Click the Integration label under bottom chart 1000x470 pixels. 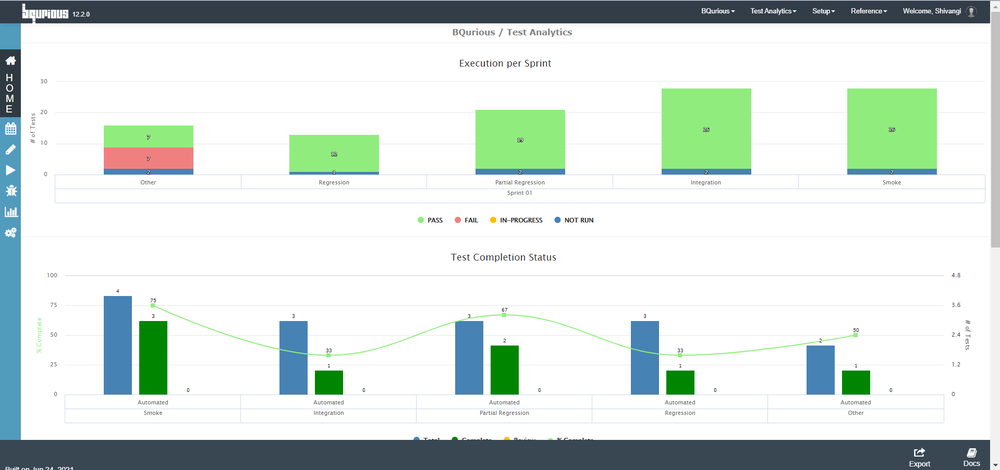pos(328,413)
